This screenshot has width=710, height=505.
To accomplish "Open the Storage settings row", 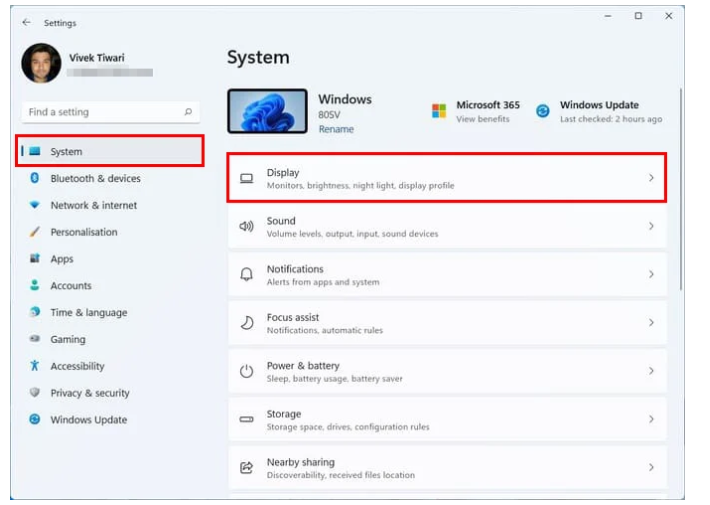I will click(447, 420).
